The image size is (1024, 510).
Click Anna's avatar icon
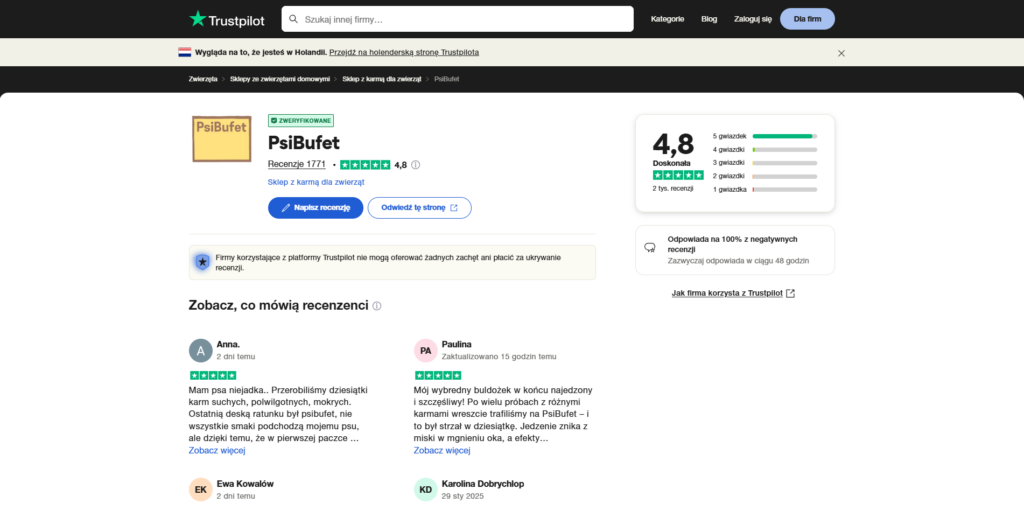tap(200, 351)
